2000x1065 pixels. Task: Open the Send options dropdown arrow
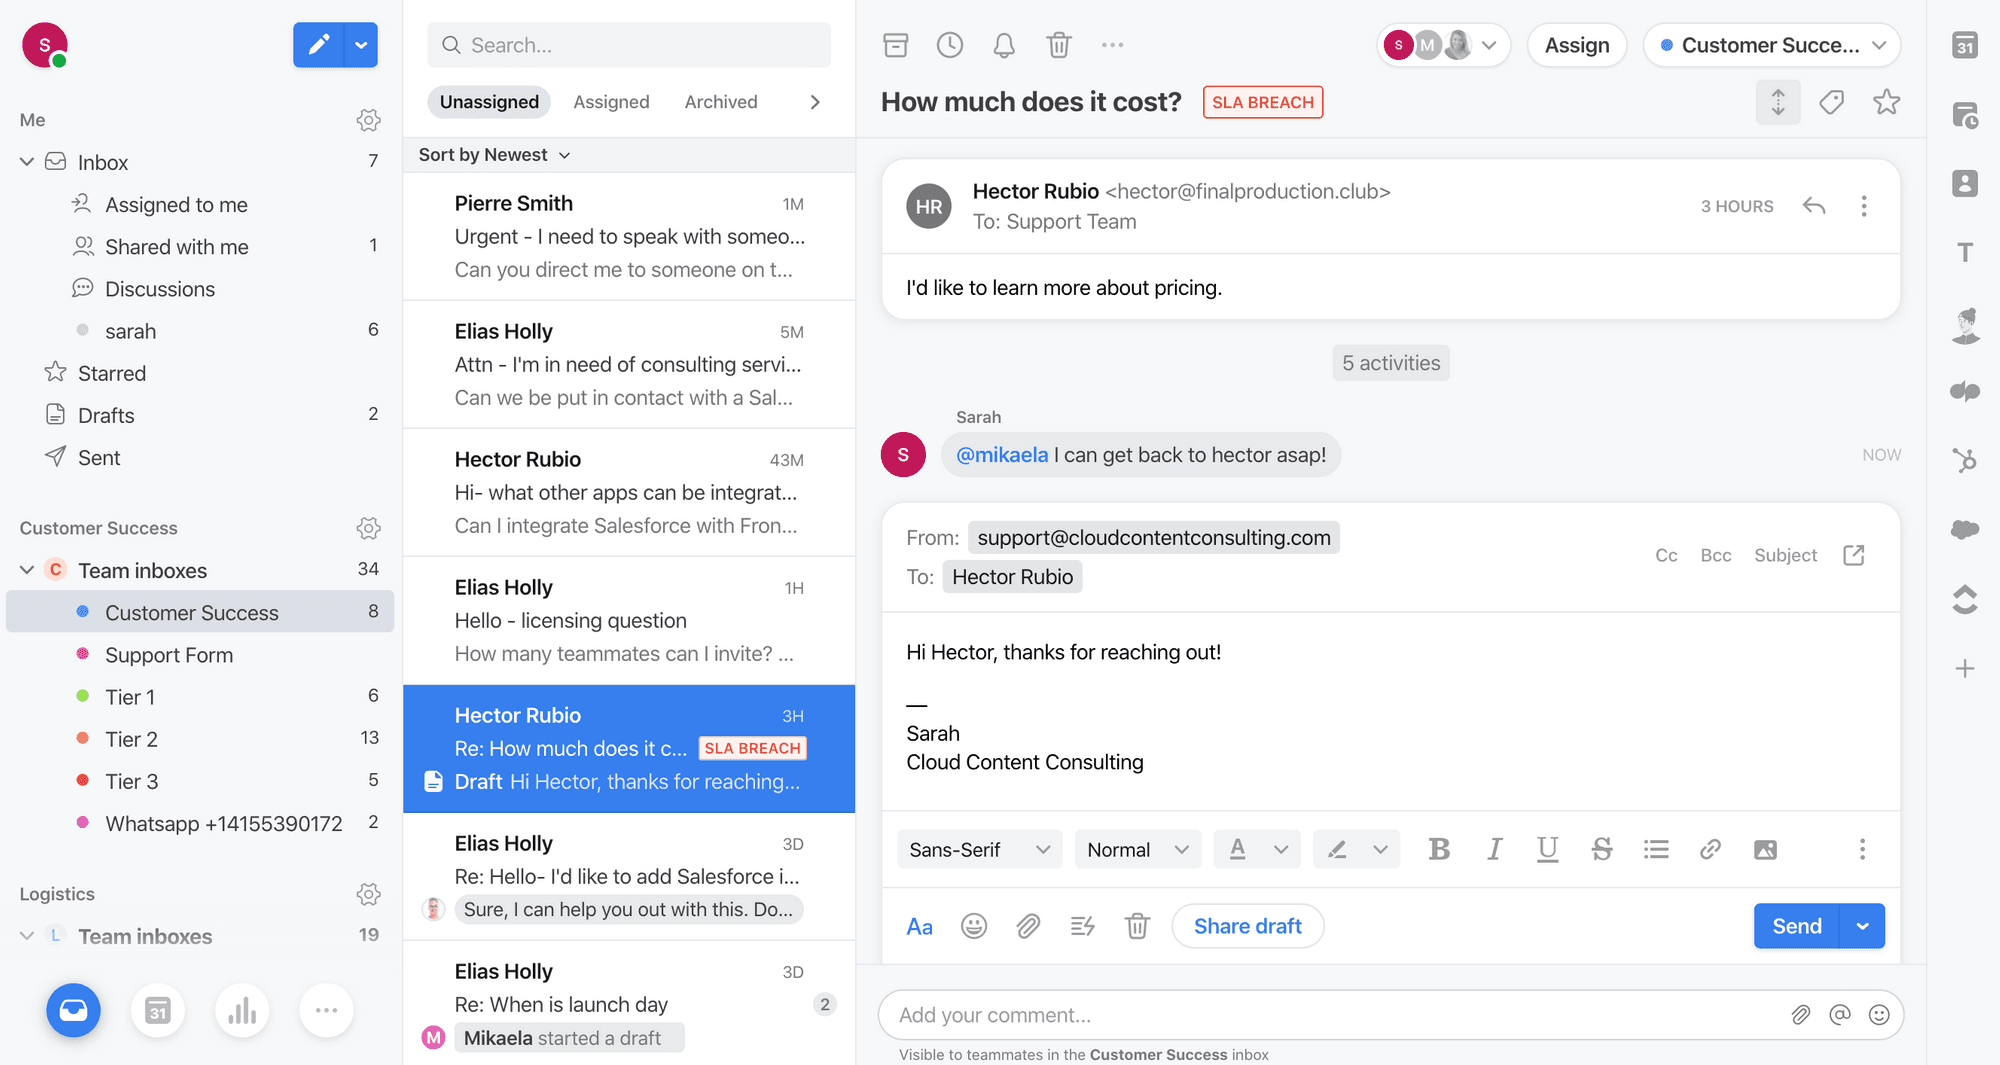pyautogui.click(x=1862, y=926)
